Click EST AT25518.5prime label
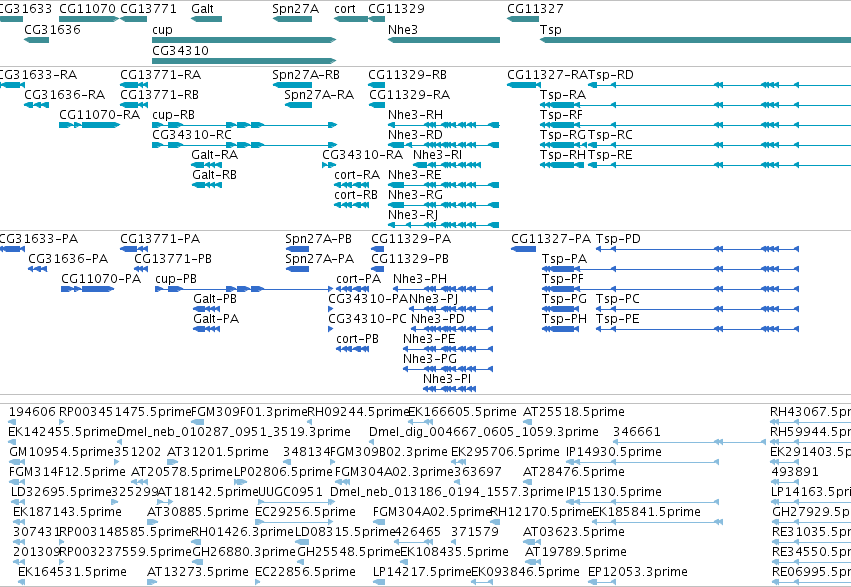The width and height of the screenshot is (851, 587). click(x=574, y=412)
